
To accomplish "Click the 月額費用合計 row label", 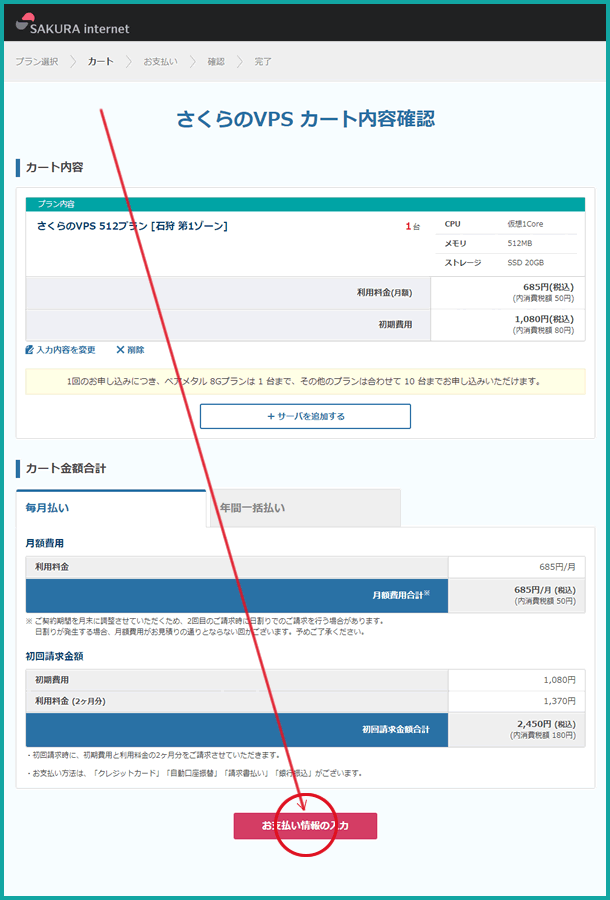I will [401, 595].
